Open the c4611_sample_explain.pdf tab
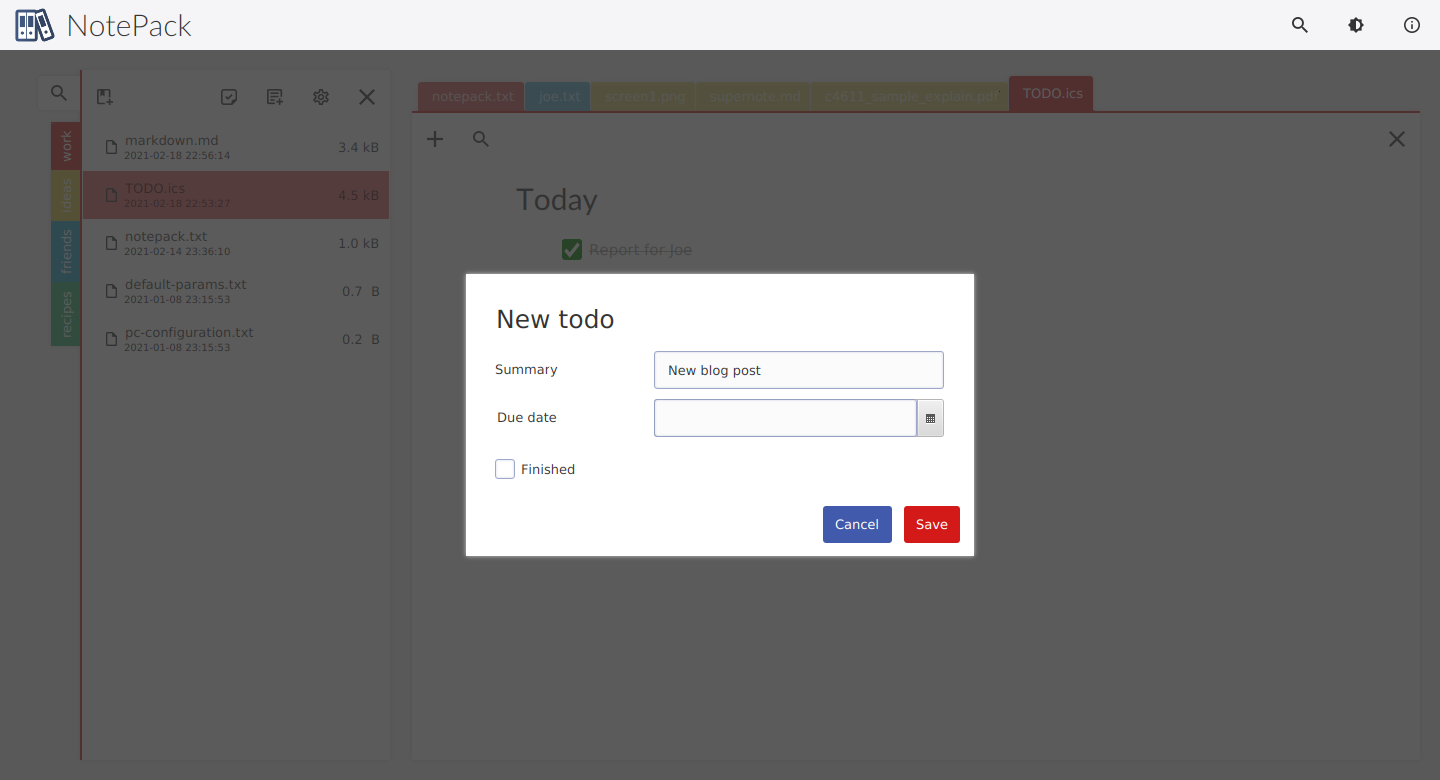This screenshot has width=1440, height=780. [x=911, y=97]
